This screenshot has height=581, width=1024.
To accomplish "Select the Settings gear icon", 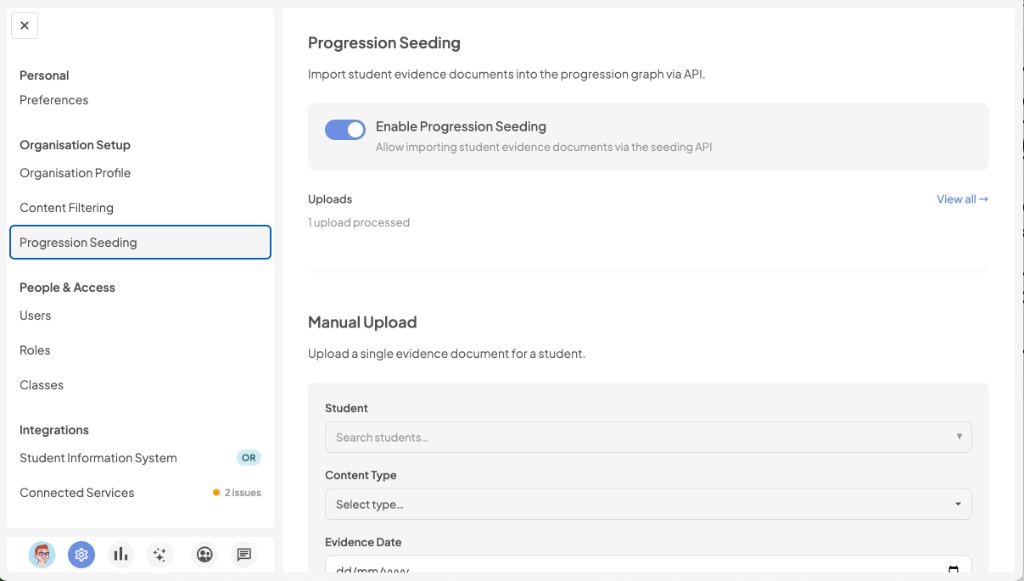I will click(81, 554).
